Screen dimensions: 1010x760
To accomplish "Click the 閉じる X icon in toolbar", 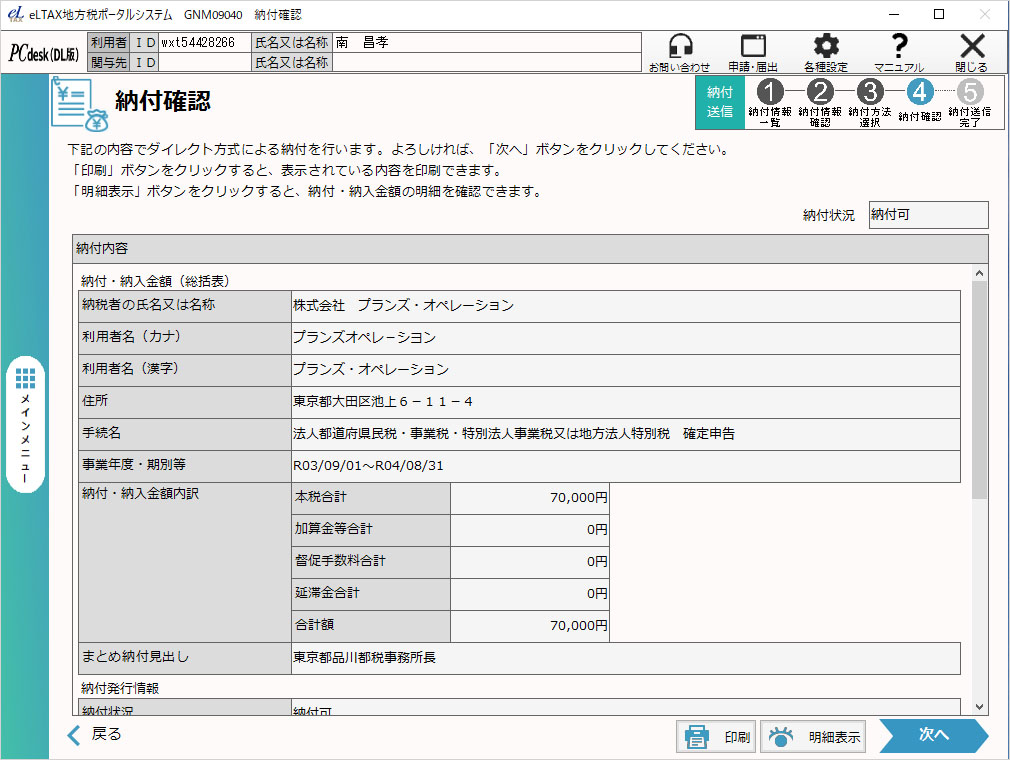I will pyautogui.click(x=971, y=47).
